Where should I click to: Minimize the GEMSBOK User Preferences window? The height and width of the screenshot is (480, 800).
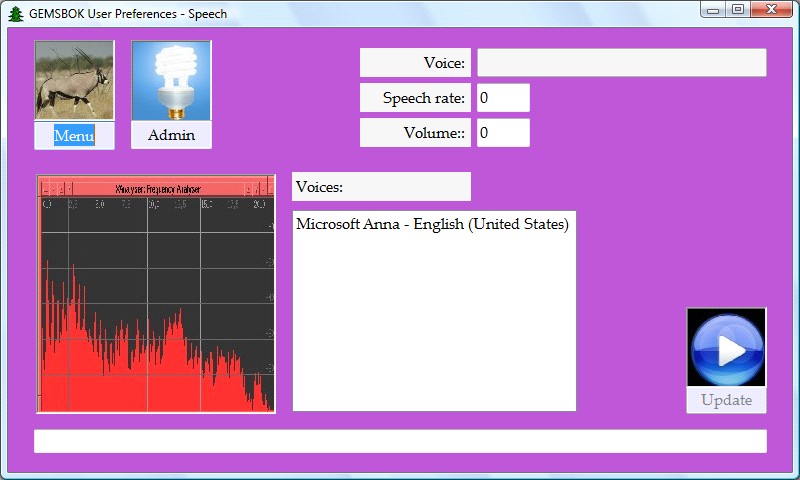[x=713, y=10]
